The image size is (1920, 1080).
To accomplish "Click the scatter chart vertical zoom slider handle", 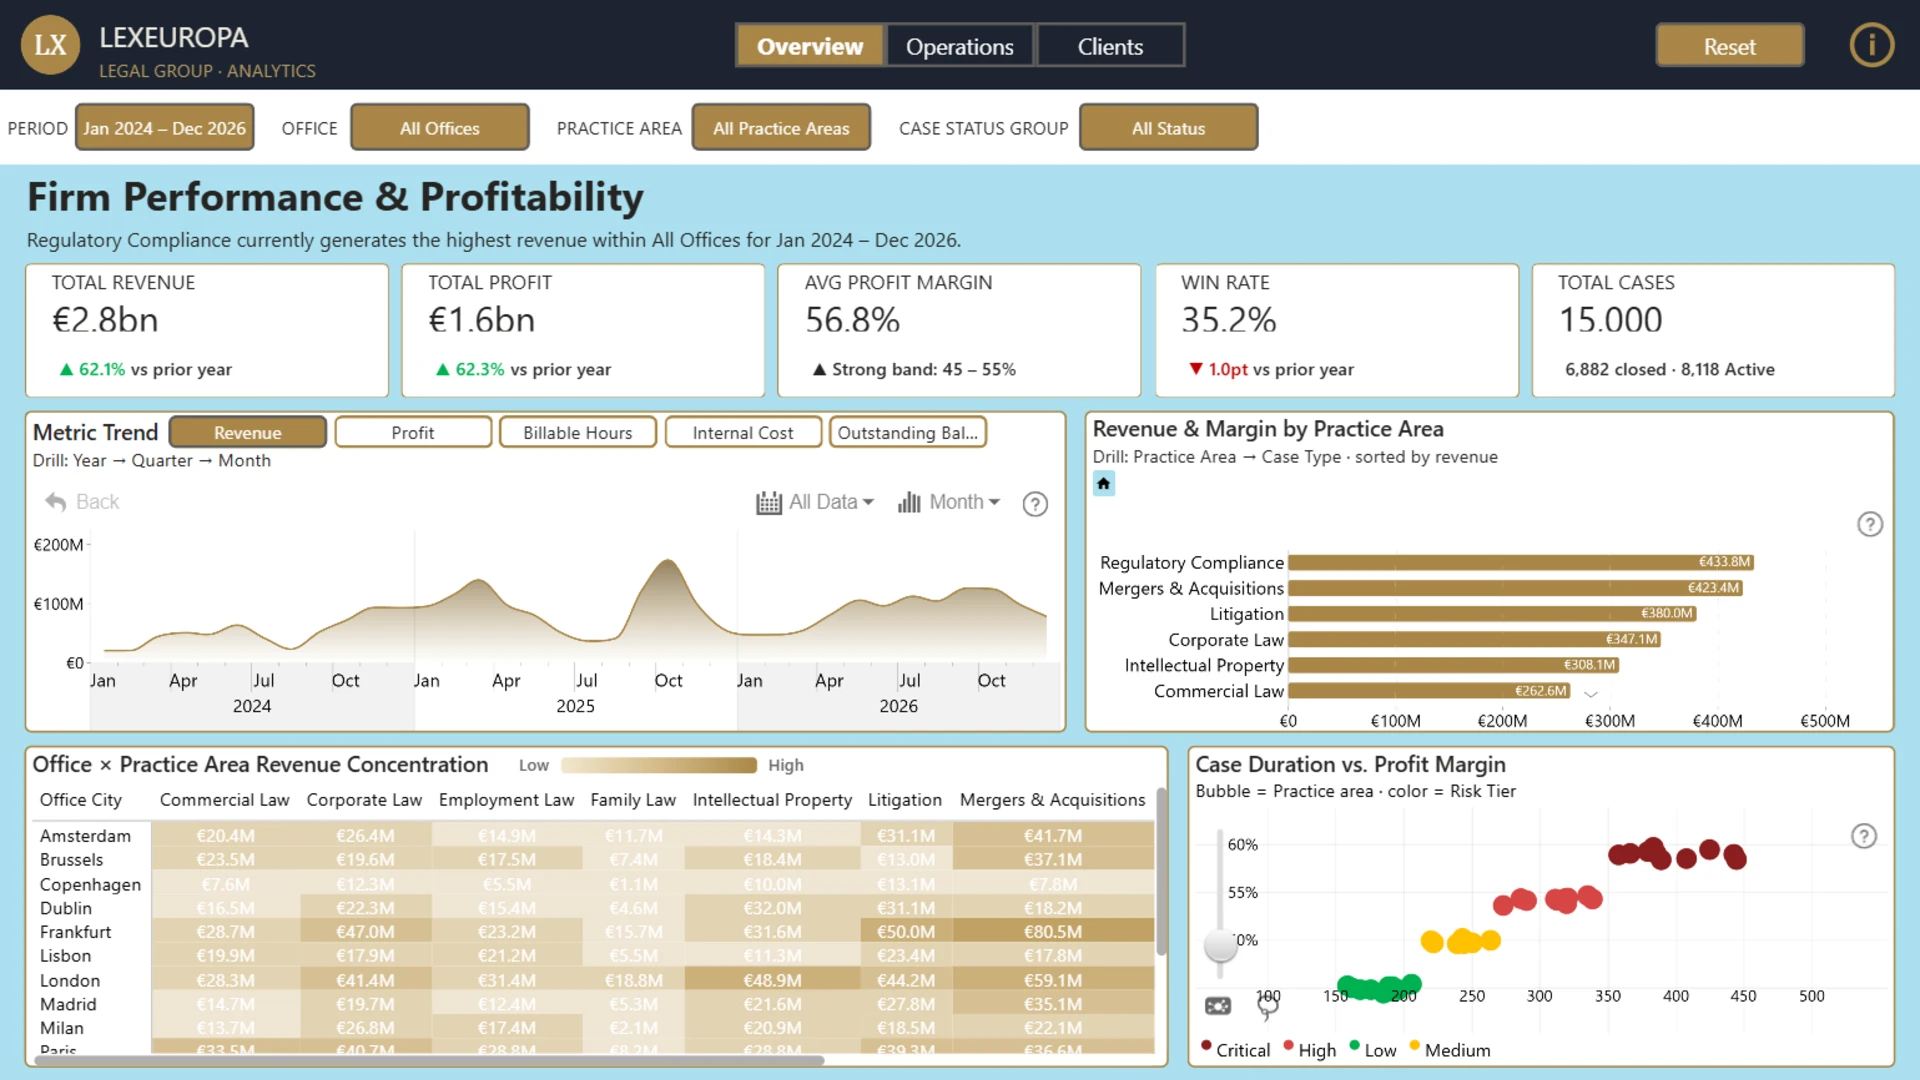I will tap(1220, 944).
